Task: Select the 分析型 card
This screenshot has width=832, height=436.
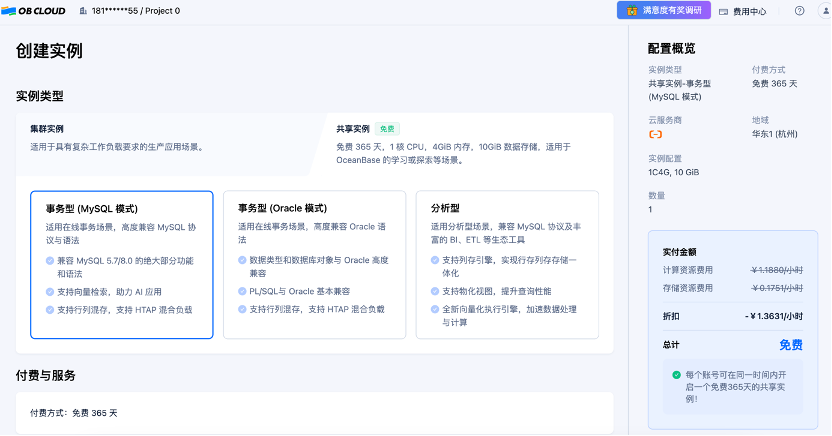Action: click(507, 265)
